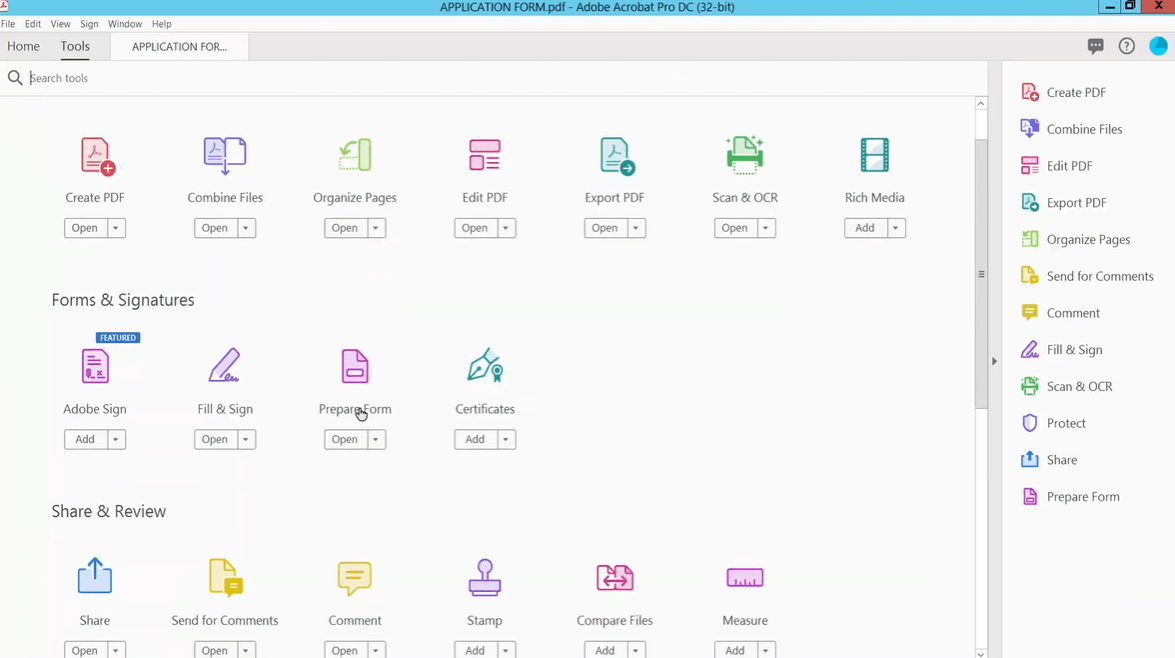Select the Combine Files tool icon
Viewport: 1175px width, 658px height.
pyautogui.click(x=225, y=156)
